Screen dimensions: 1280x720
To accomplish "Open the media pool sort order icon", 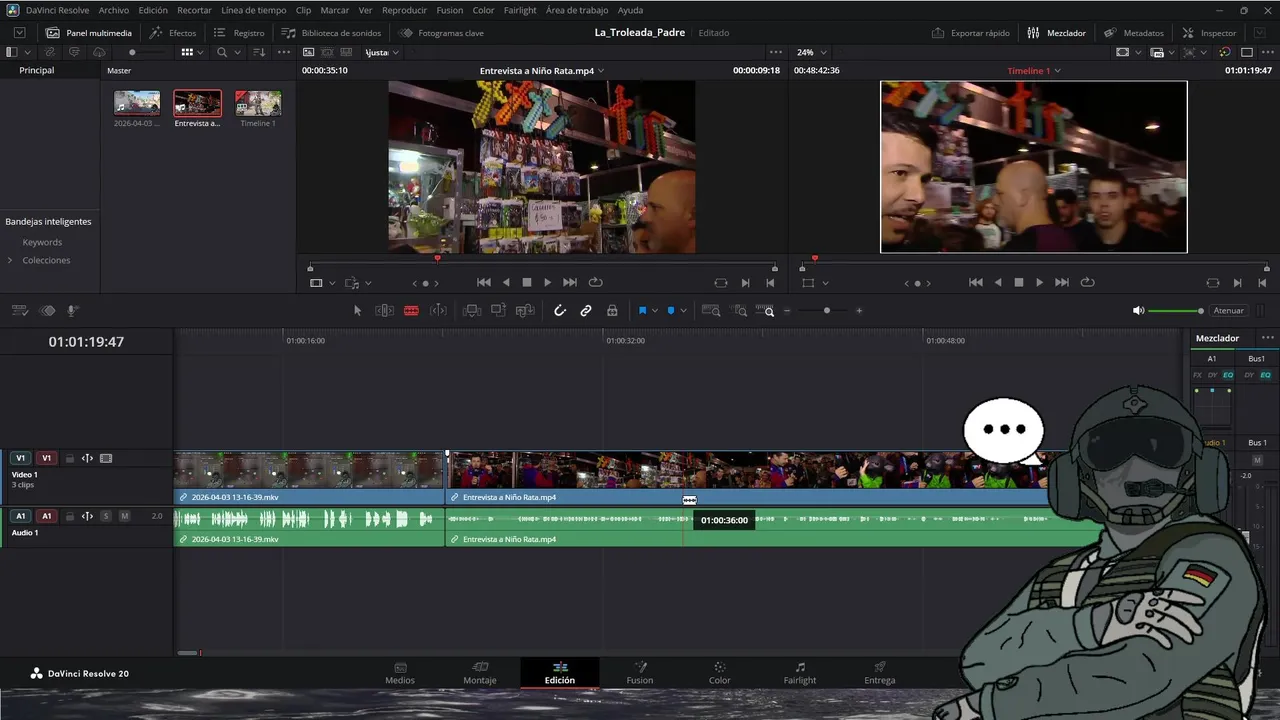I will point(259,52).
